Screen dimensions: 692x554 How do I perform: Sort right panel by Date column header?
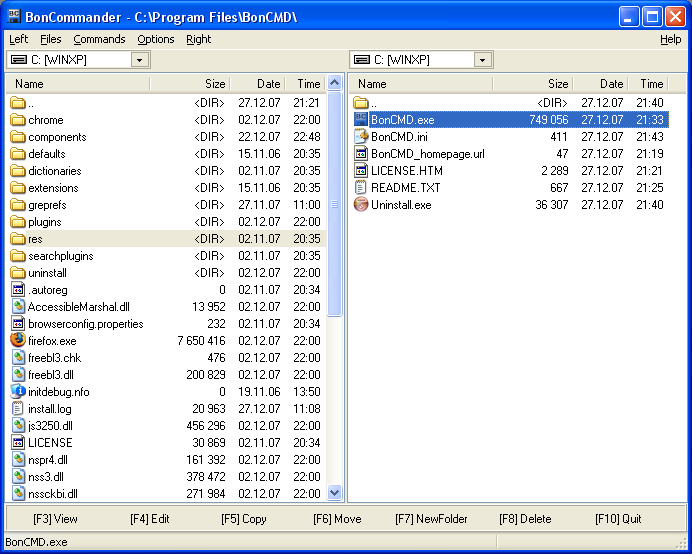point(601,83)
